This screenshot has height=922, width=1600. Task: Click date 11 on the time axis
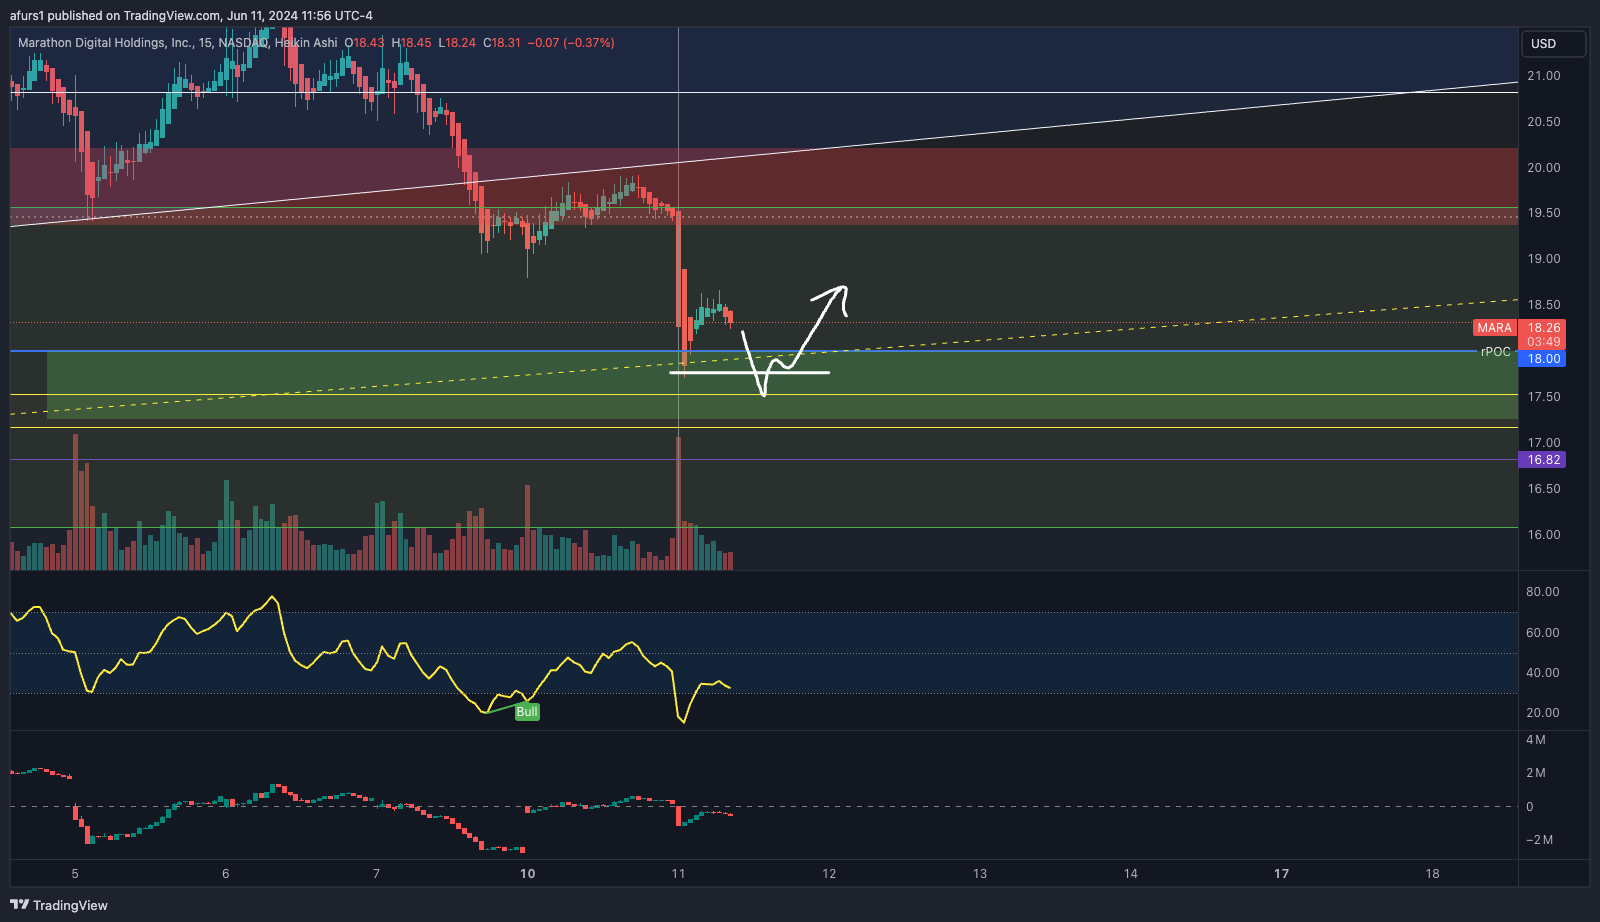[678, 874]
